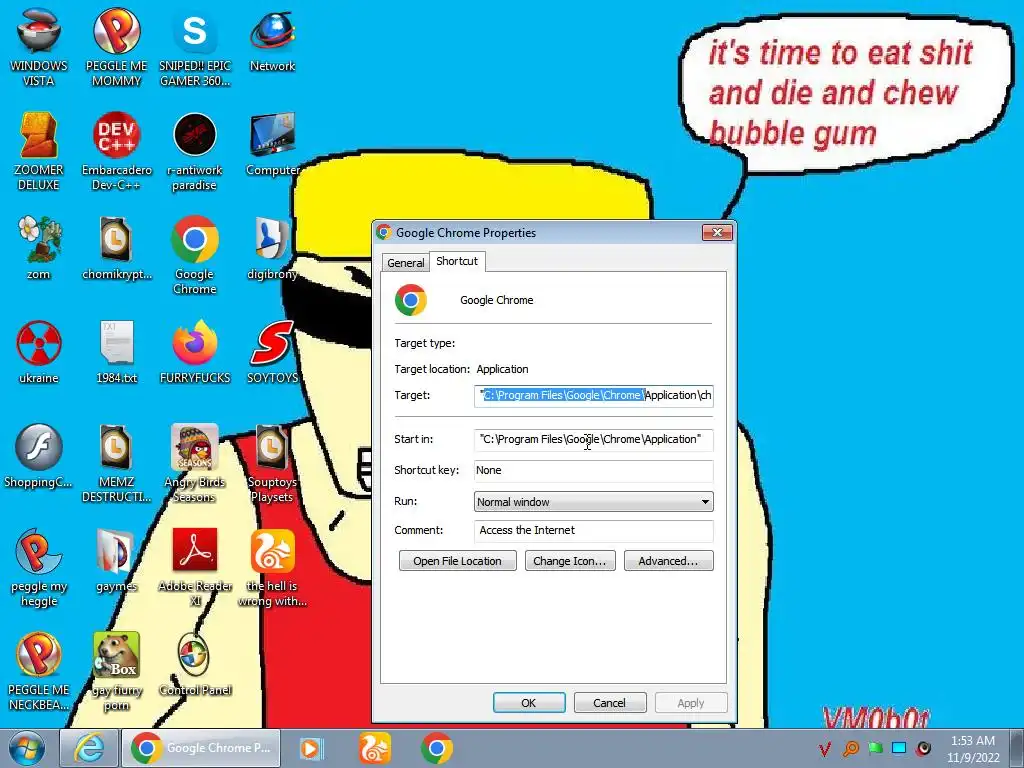Select the ZOOMER DELUXE icon
The image size is (1024, 768).
click(39, 151)
